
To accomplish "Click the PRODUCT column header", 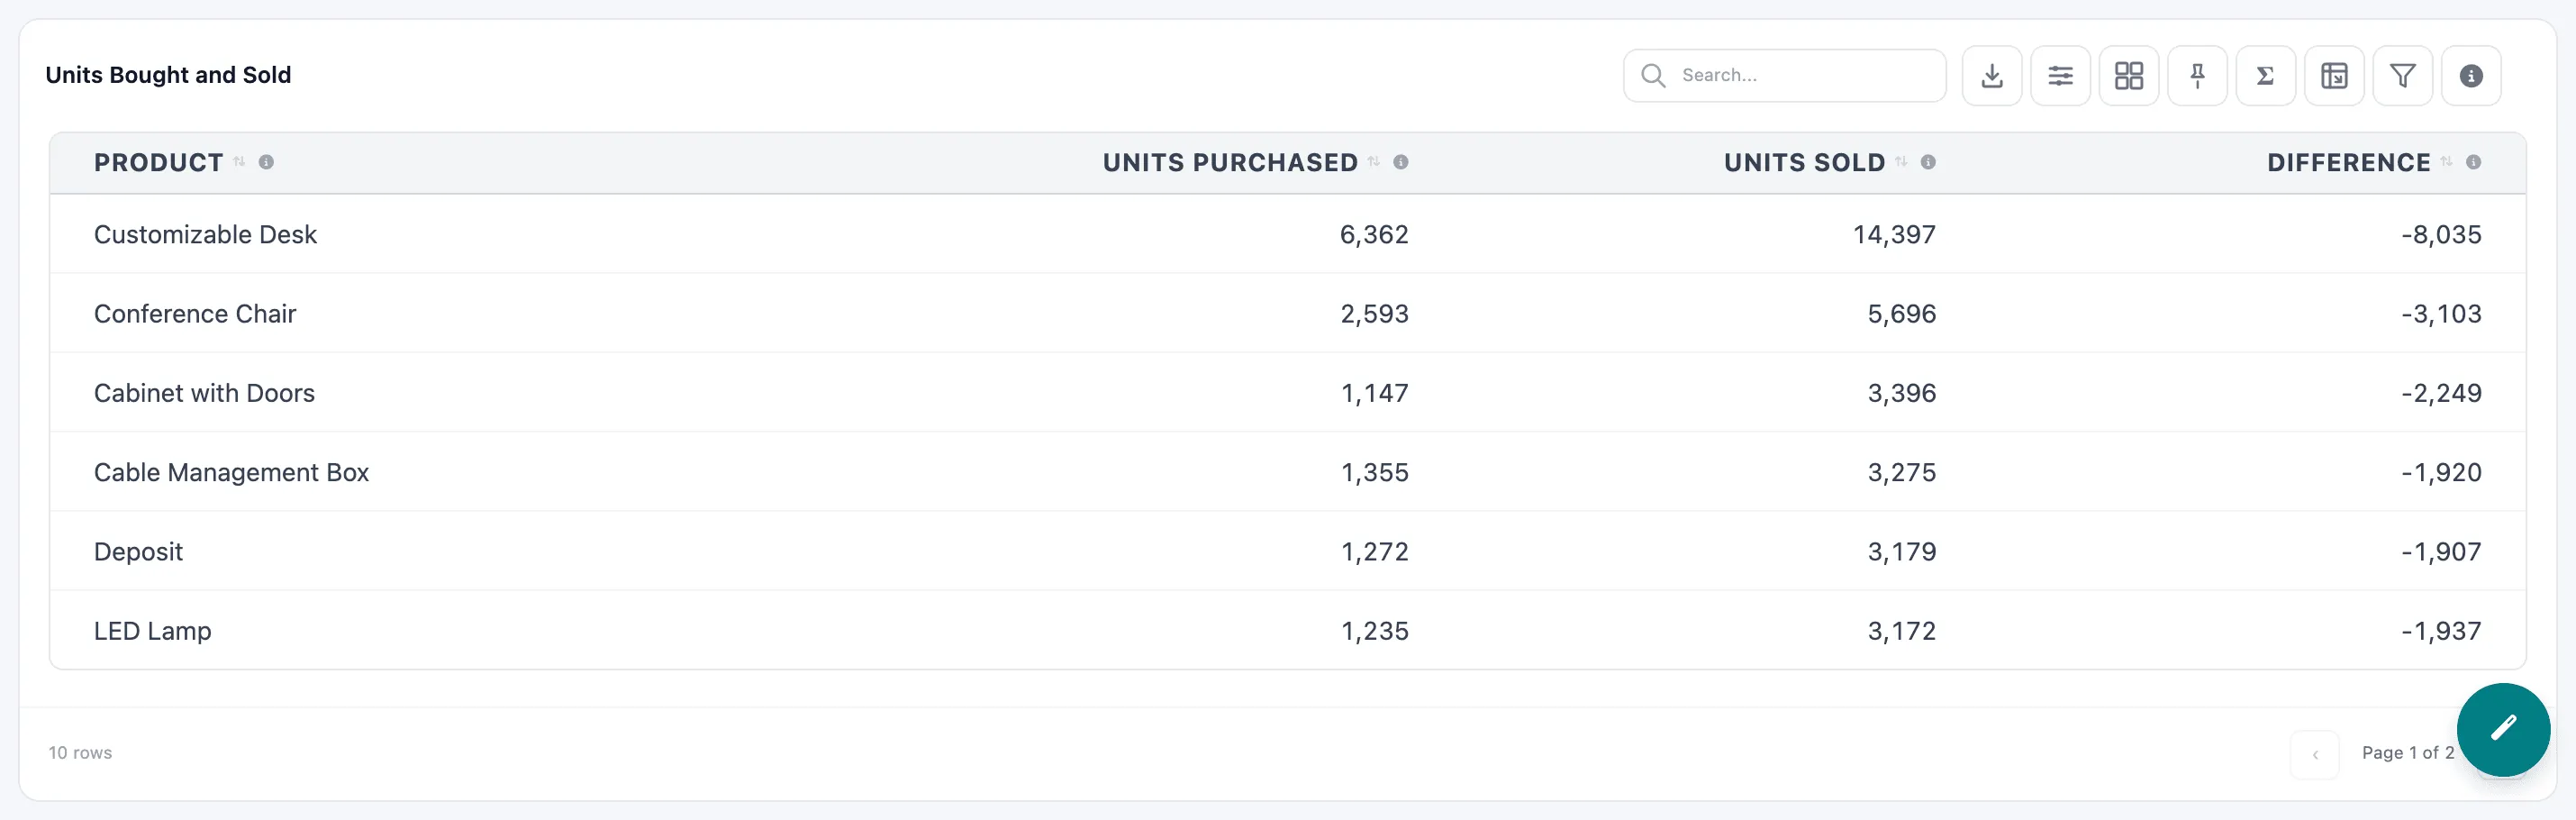I will coord(159,162).
